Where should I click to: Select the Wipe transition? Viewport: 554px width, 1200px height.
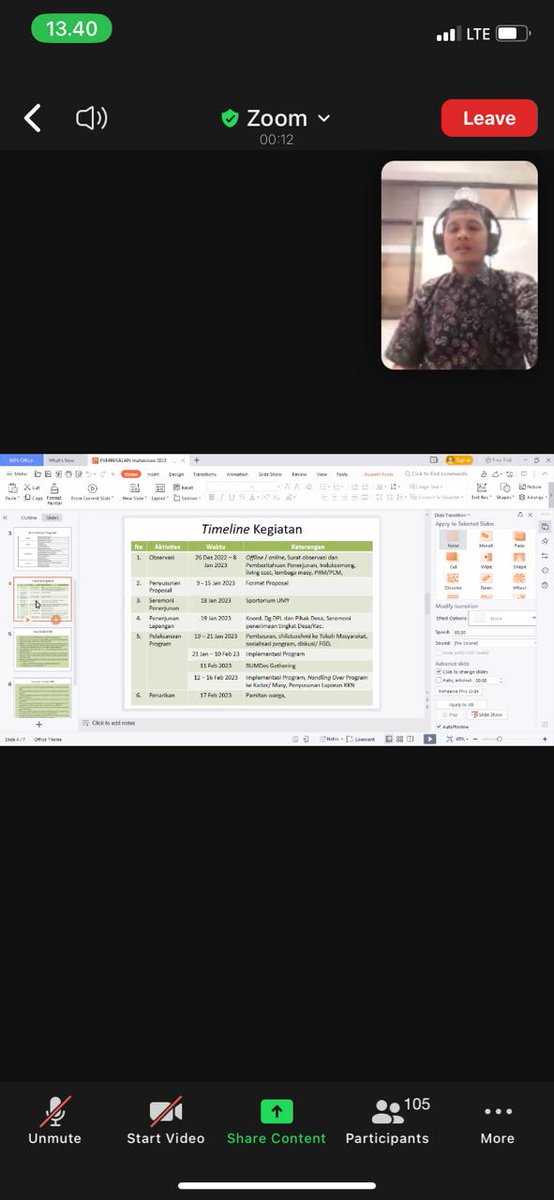click(486, 561)
